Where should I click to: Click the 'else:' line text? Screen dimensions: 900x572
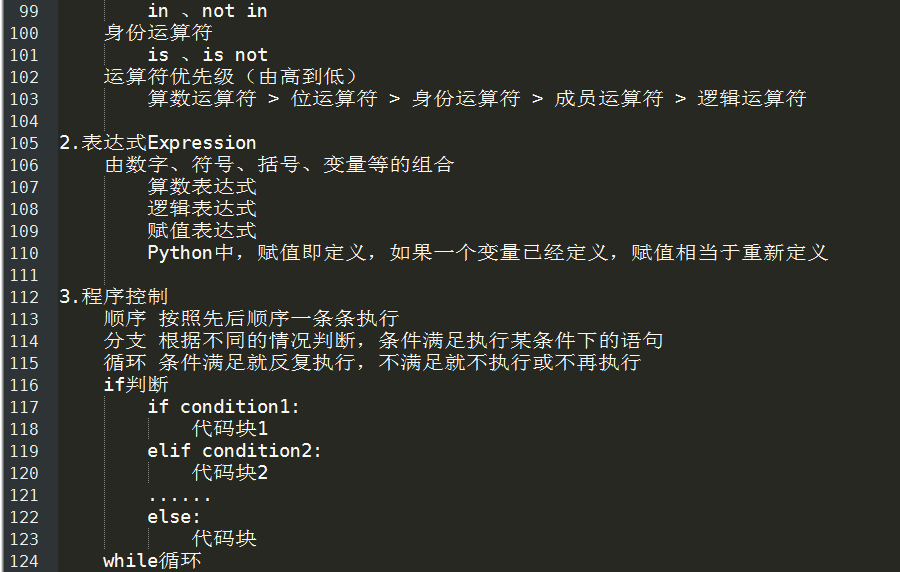[x=174, y=517]
